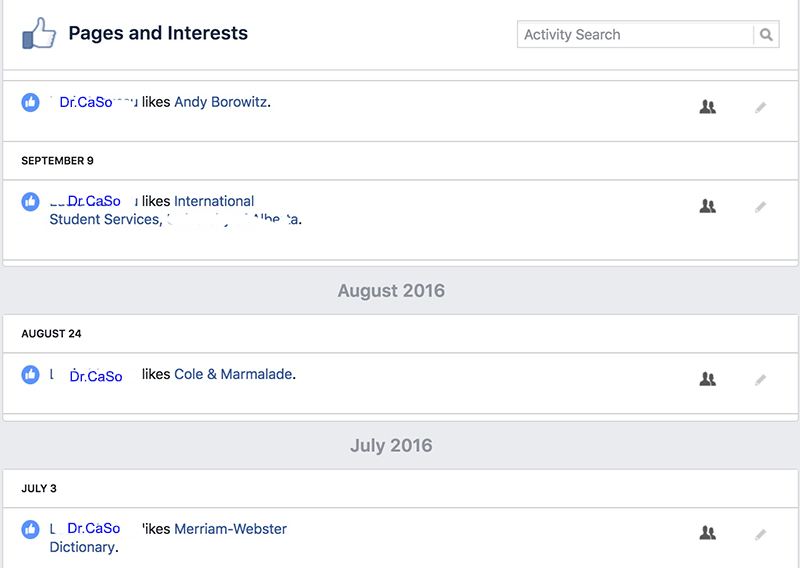
Task: Open audience selector for Andy Borowitz like
Action: pyautogui.click(x=708, y=107)
